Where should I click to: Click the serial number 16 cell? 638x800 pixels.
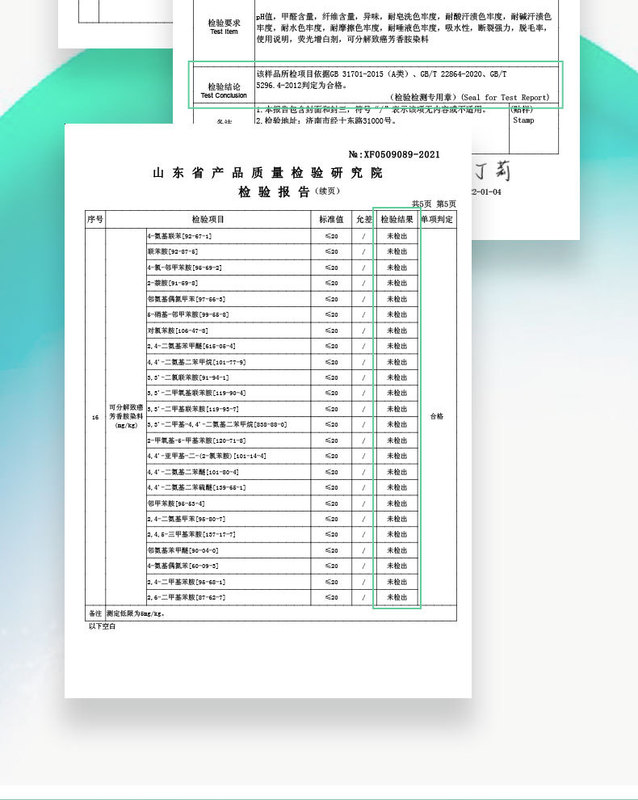coord(95,417)
